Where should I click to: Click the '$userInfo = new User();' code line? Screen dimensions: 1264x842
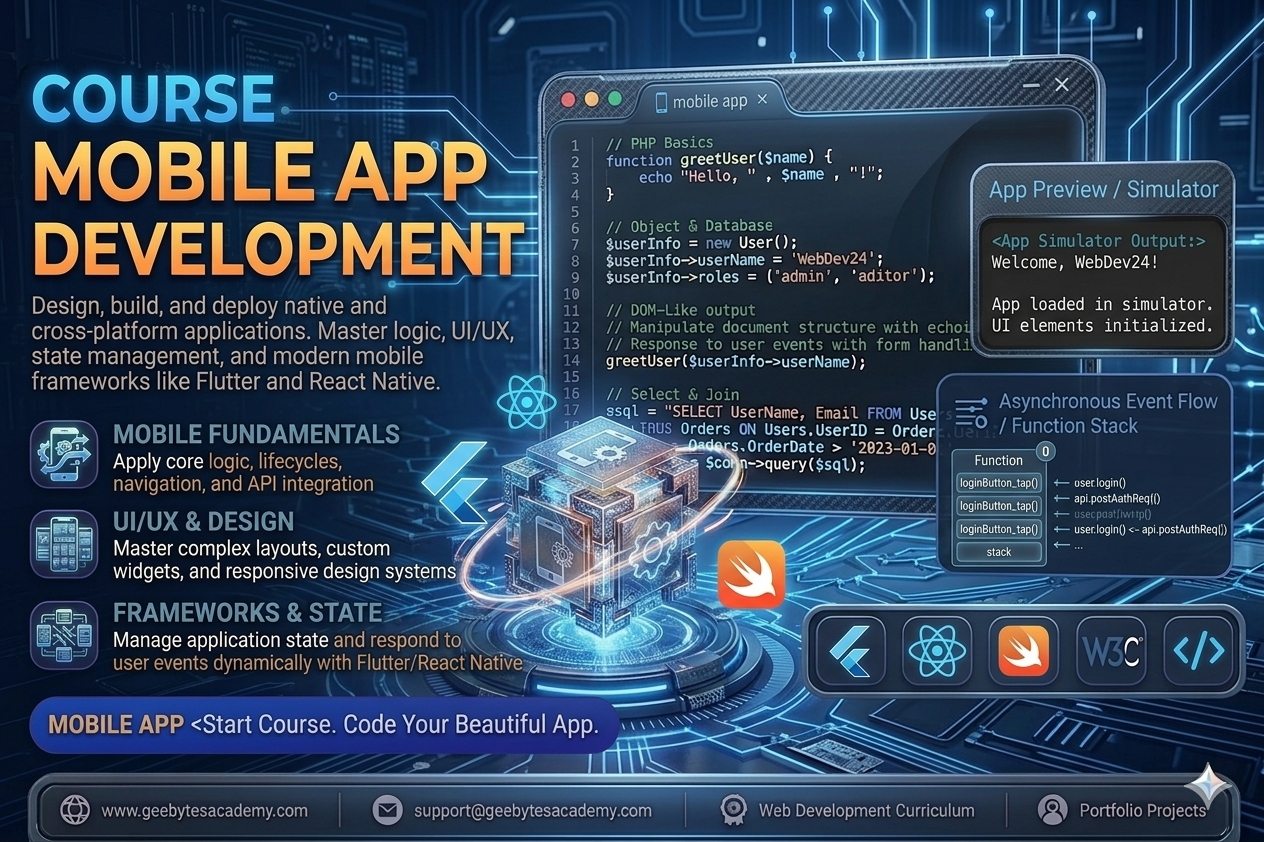click(701, 243)
